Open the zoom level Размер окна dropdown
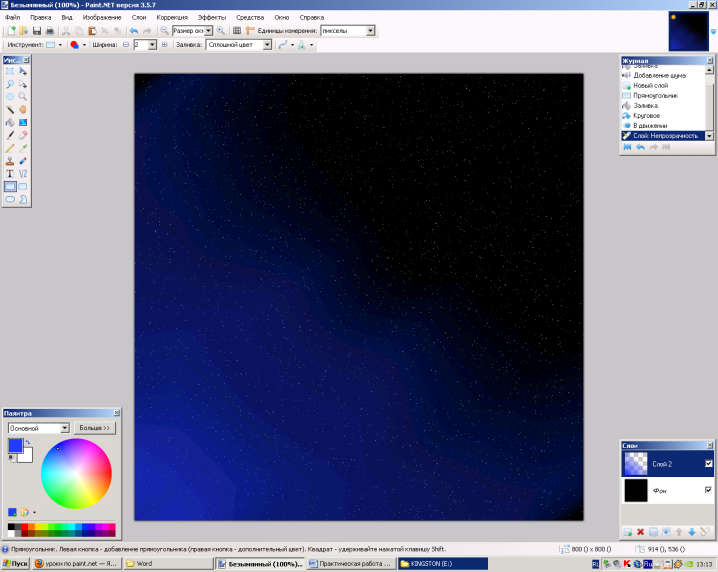The image size is (718, 572). [208, 31]
